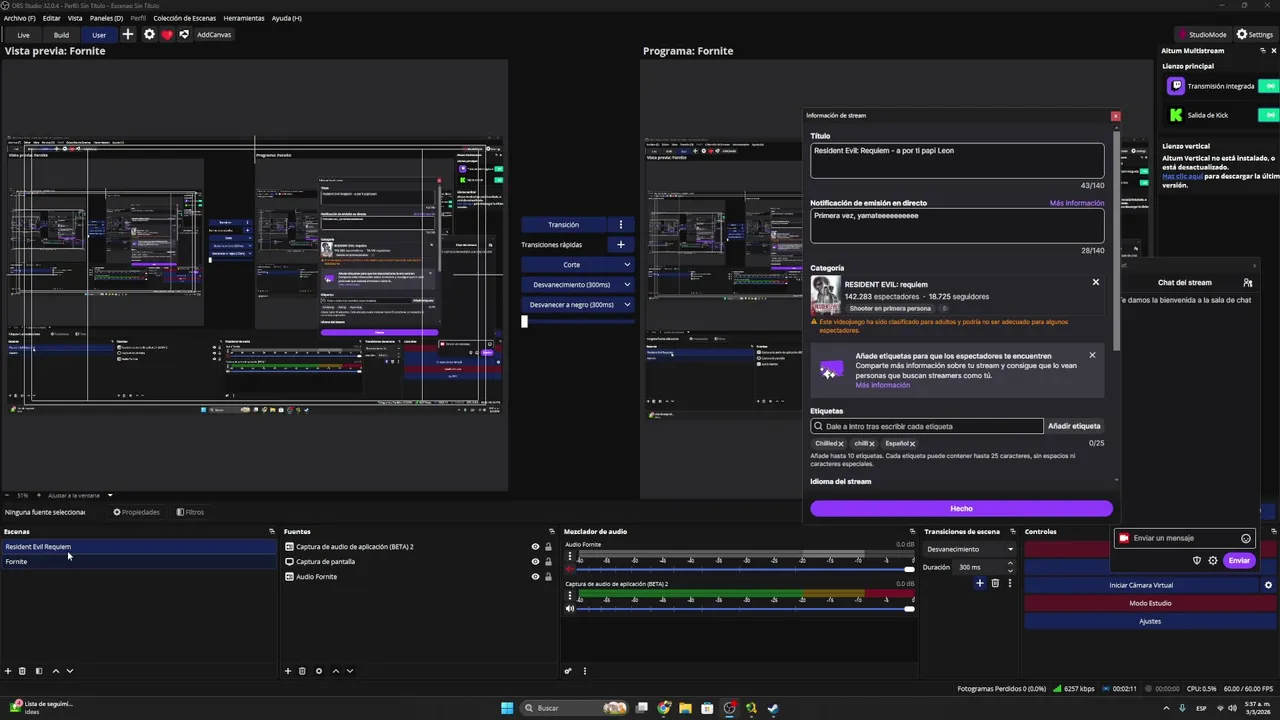Screen dimensions: 1280x720
Task: Click the Hecho button
Action: [x=961, y=508]
